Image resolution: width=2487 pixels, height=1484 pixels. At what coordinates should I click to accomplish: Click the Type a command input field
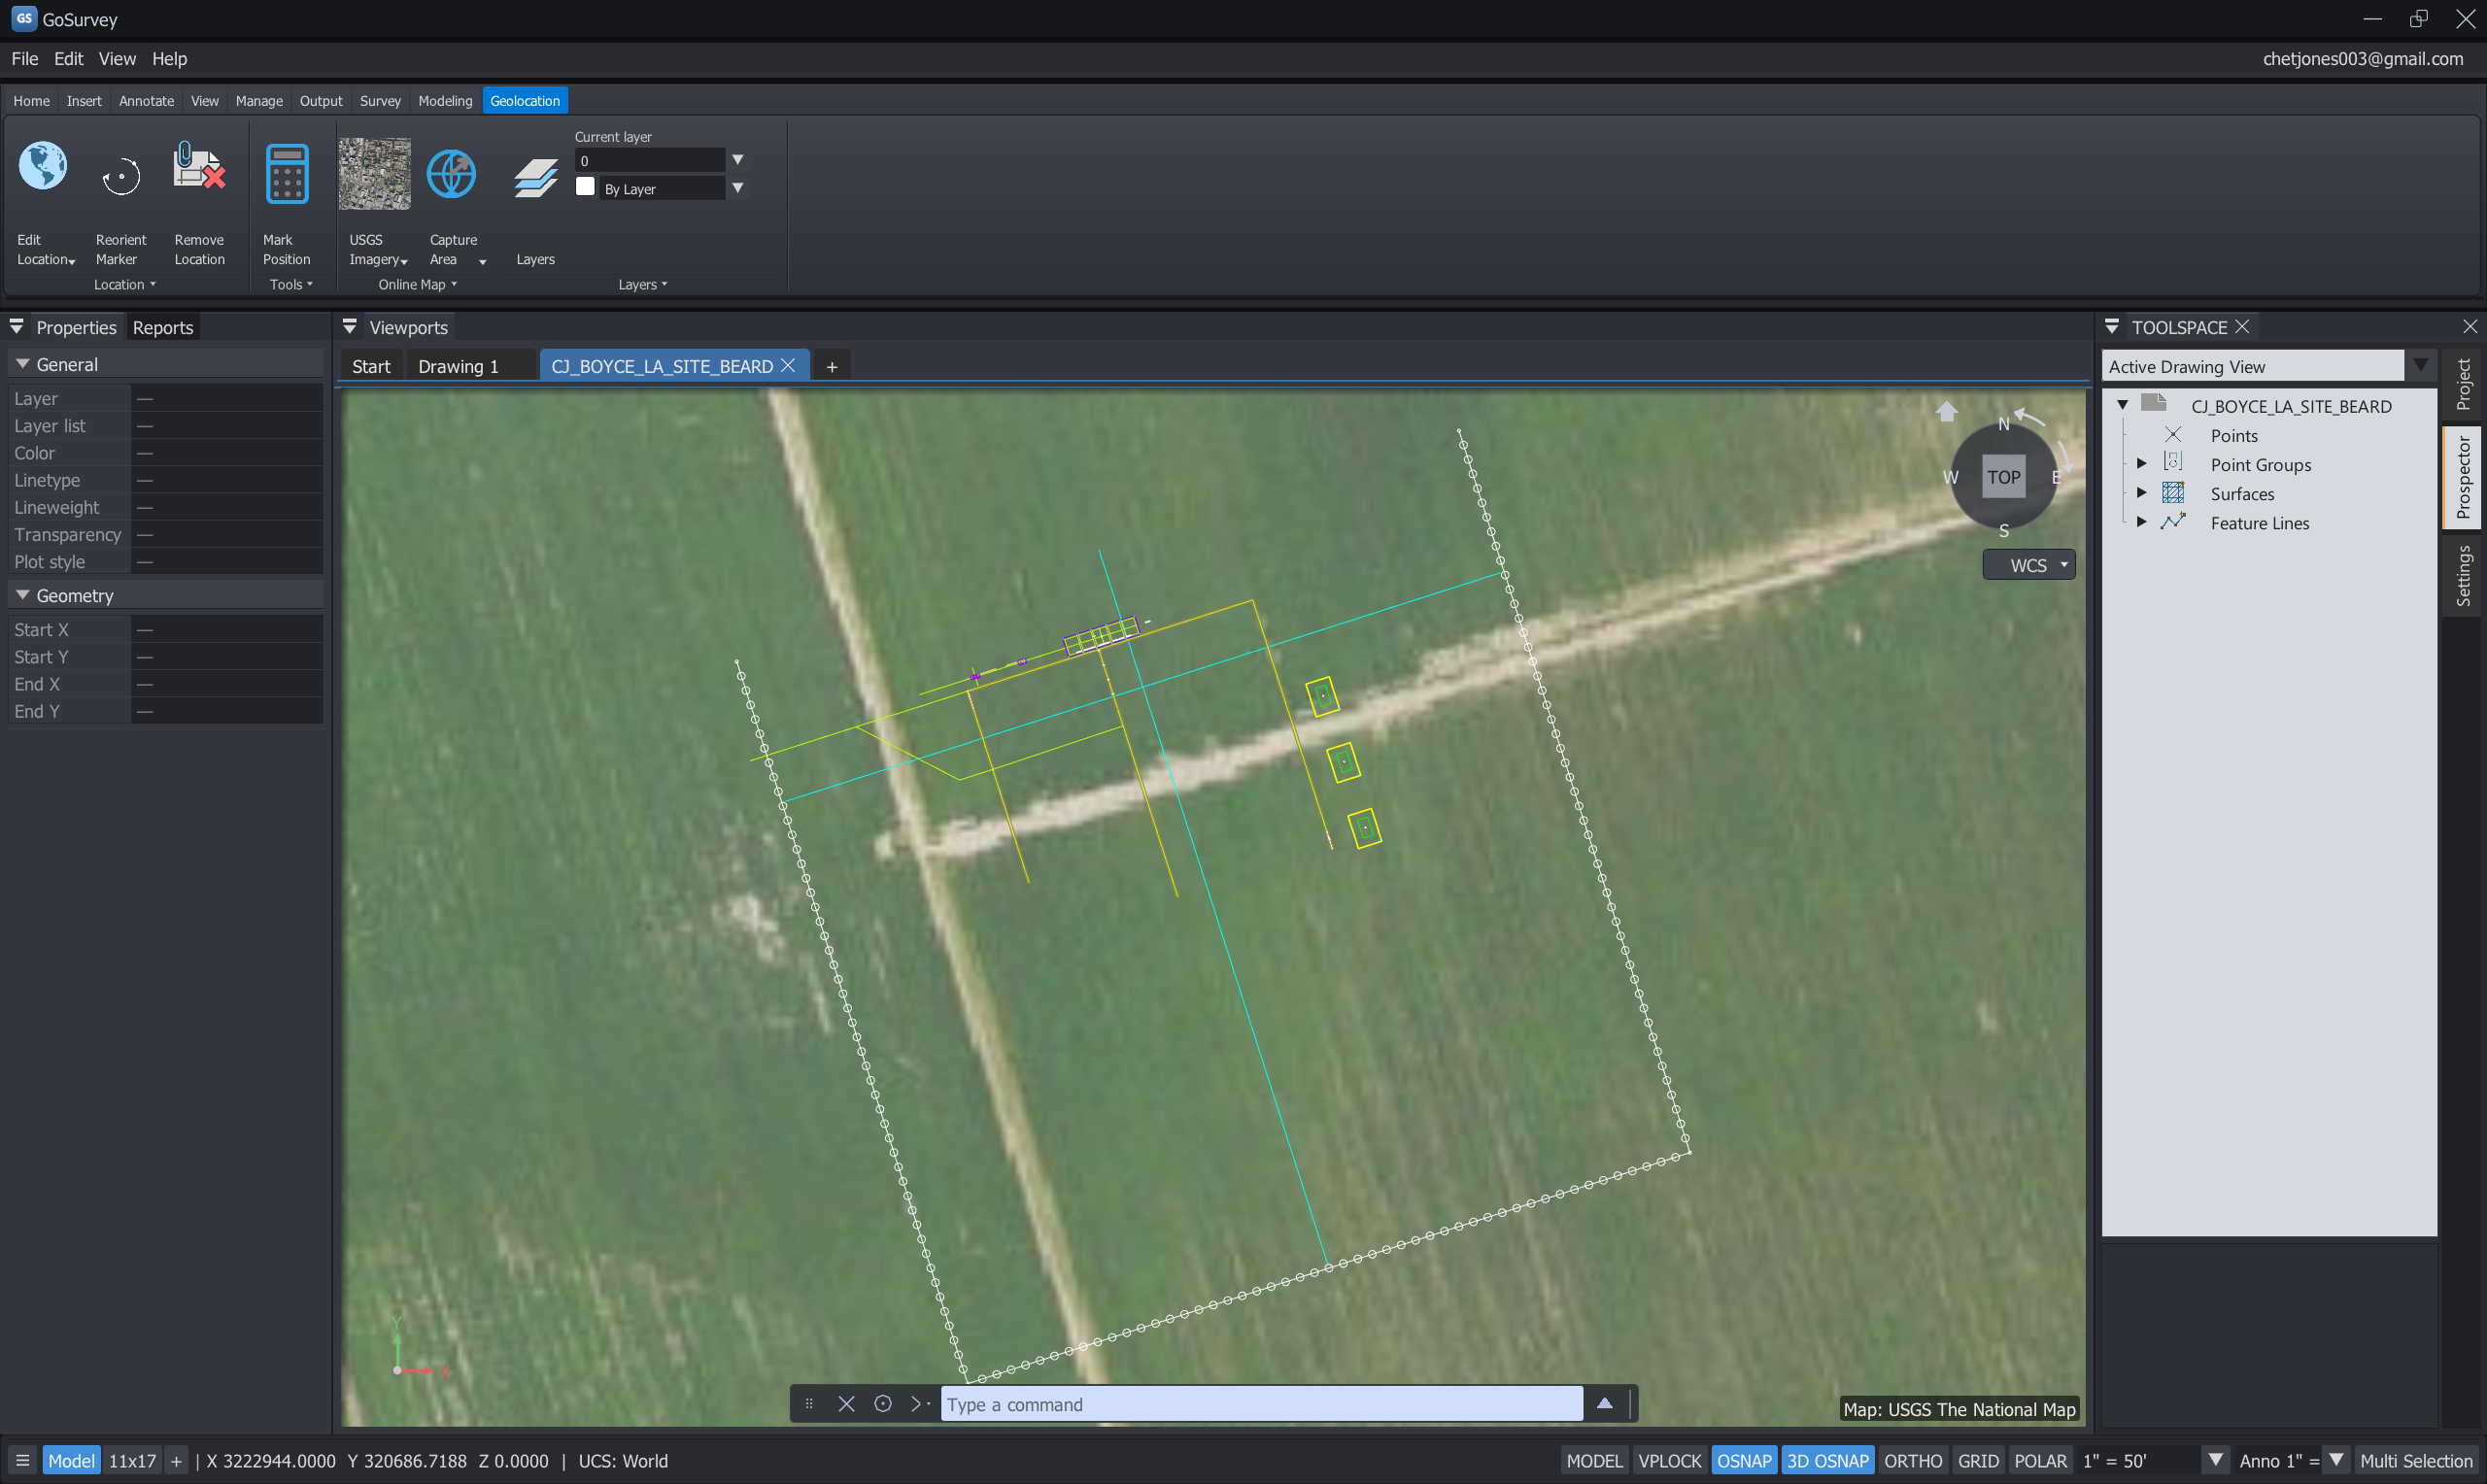[1261, 1404]
